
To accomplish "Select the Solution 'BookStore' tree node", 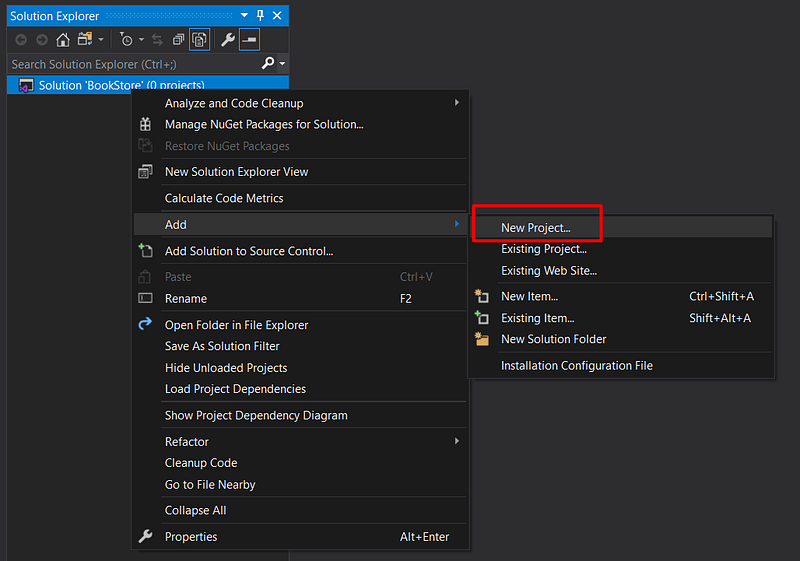I will 148,85.
